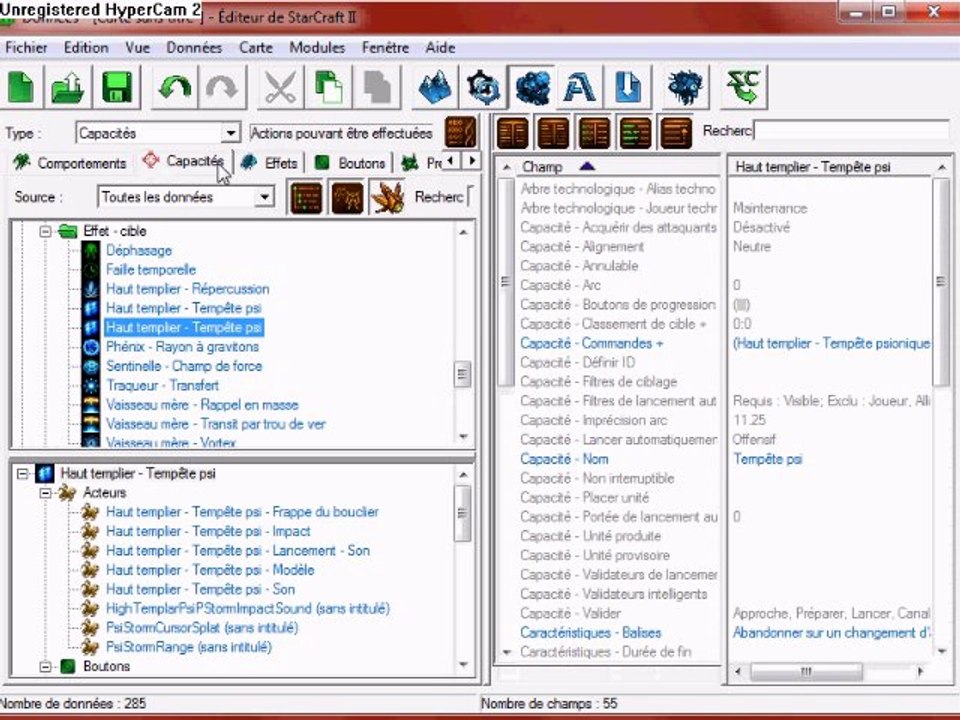The width and height of the screenshot is (960, 720).
Task: Select Faille temporelle in the list
Action: 151,270
